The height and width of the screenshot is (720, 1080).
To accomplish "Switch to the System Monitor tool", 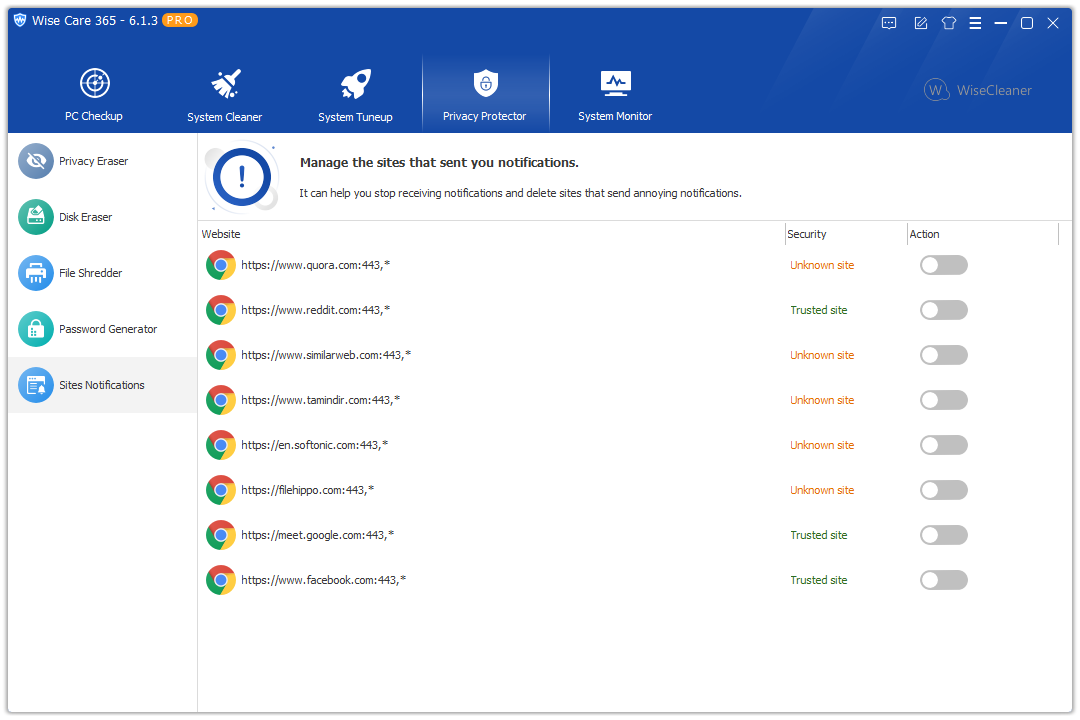I will coord(615,93).
